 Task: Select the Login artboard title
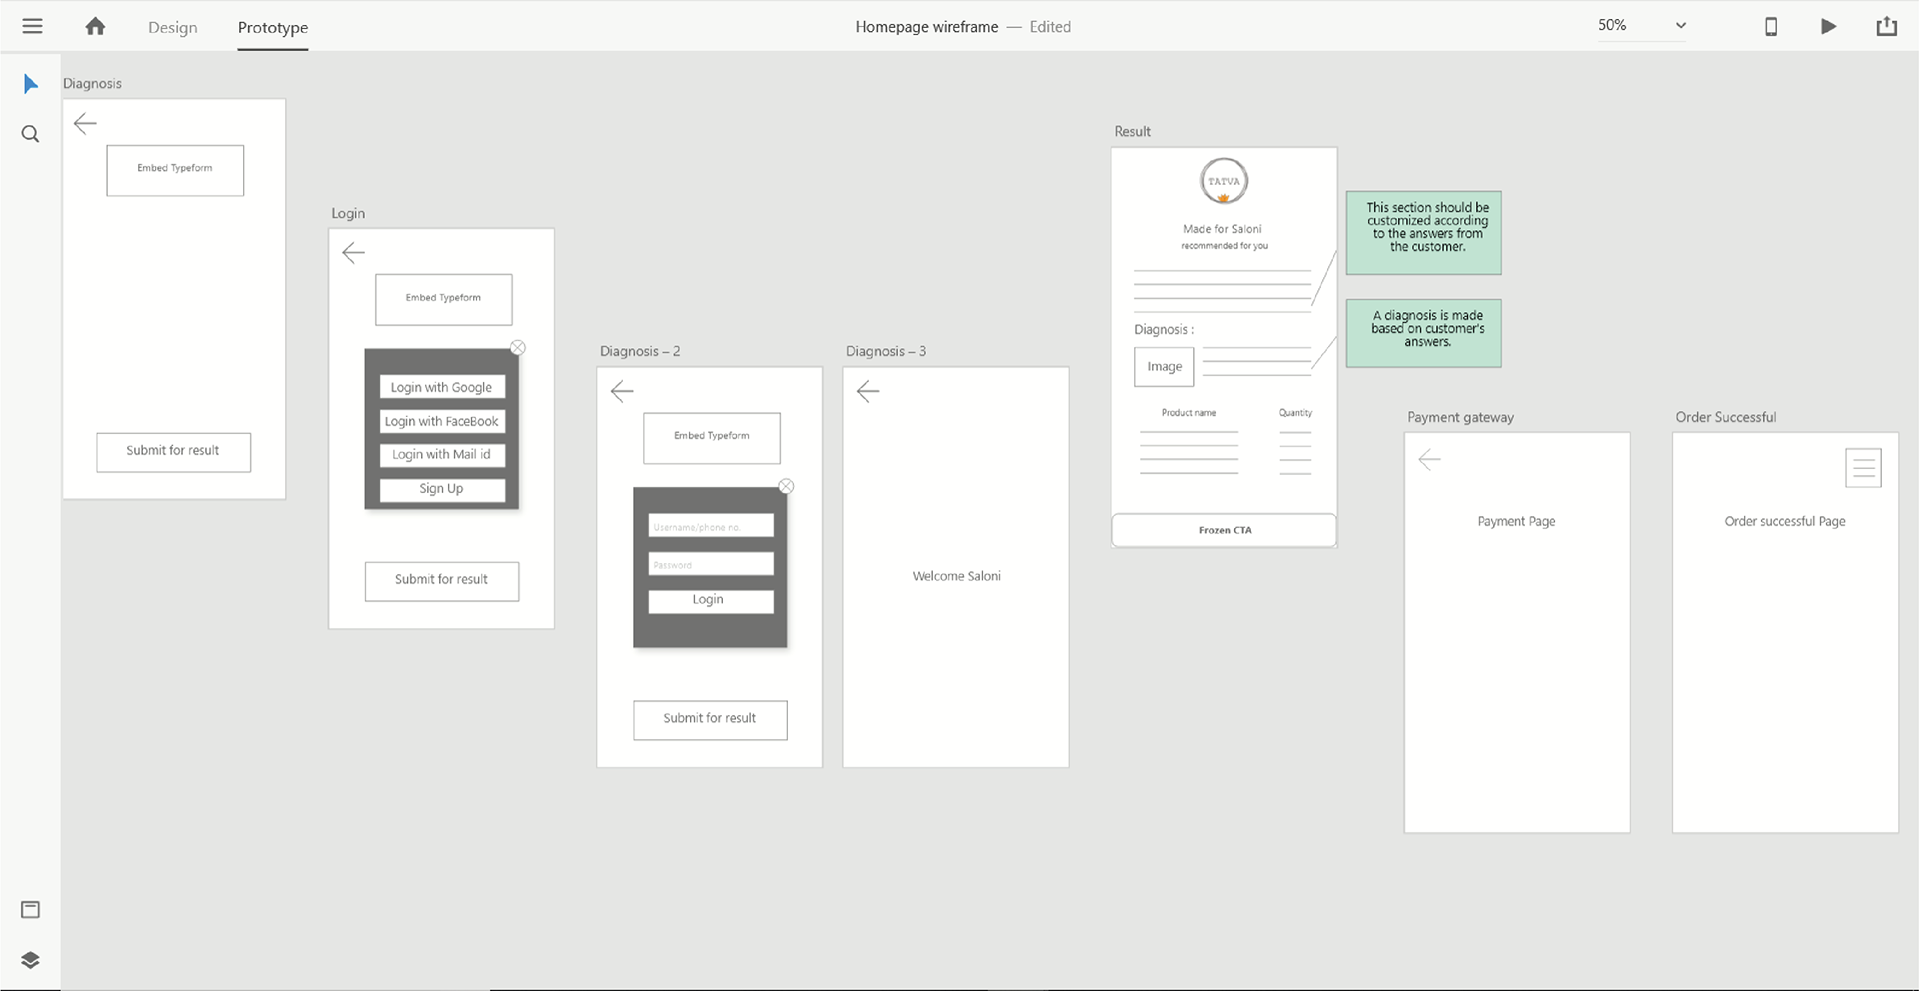(x=348, y=213)
